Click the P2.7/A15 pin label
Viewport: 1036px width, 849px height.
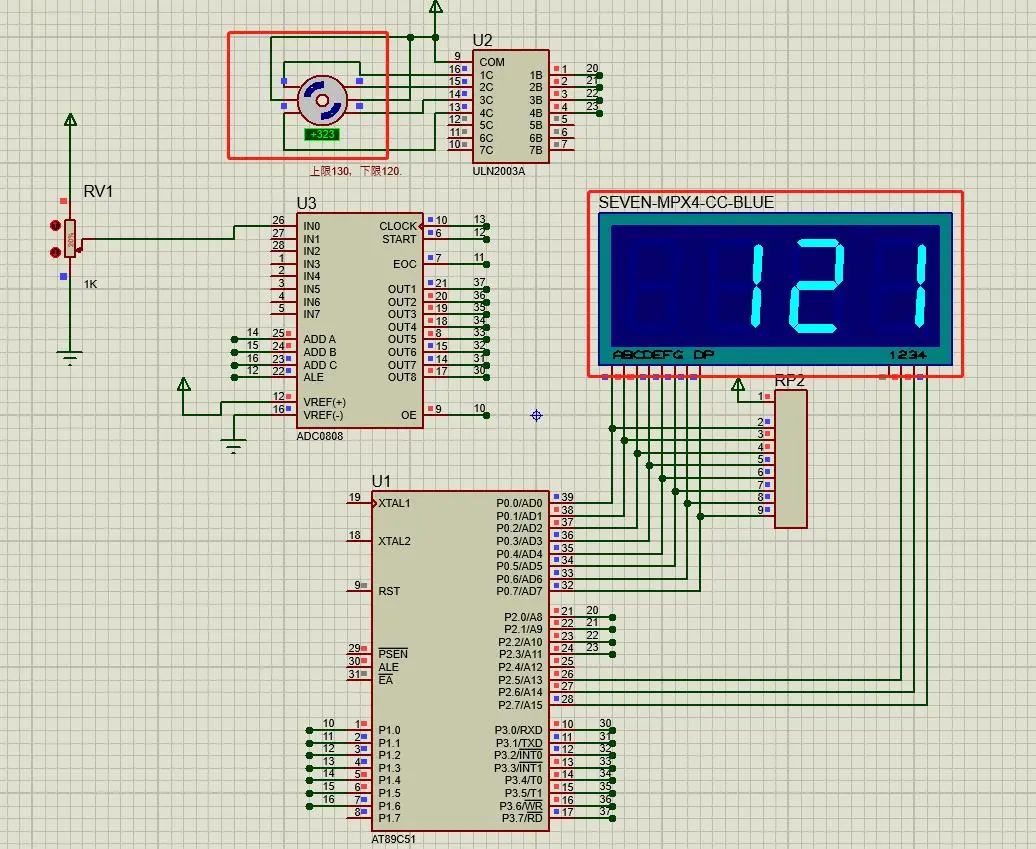point(521,705)
